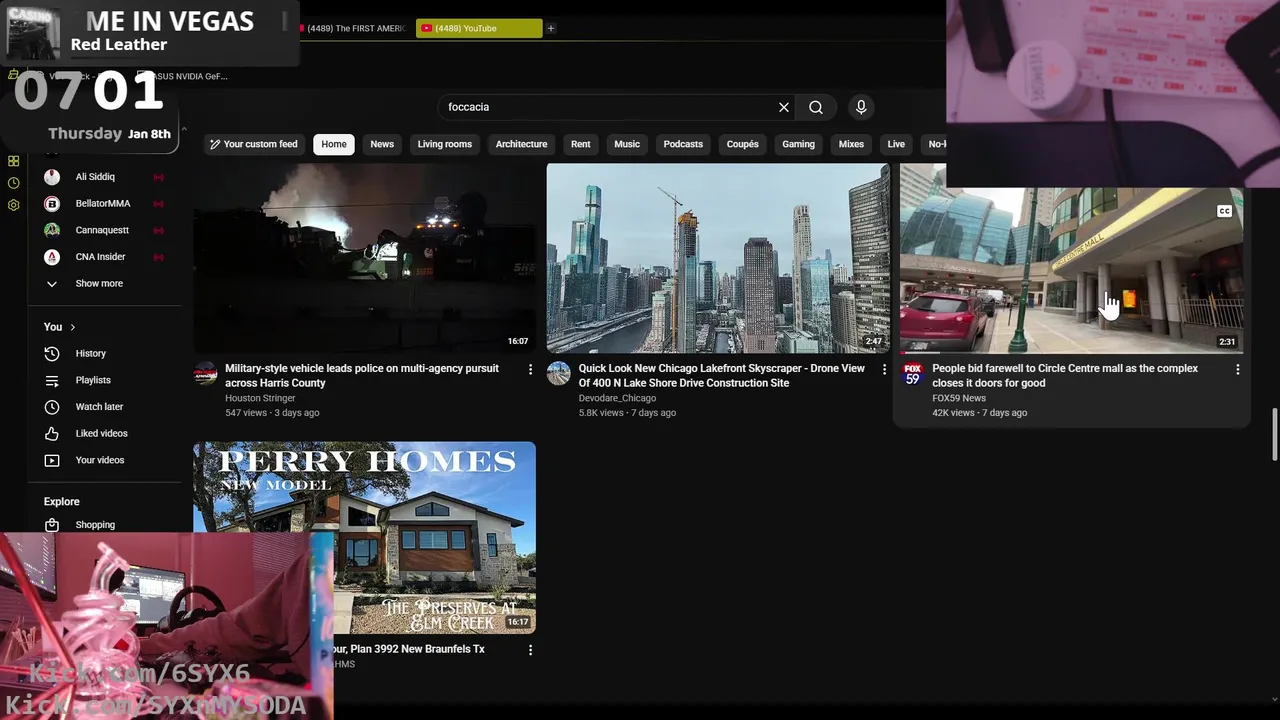Visit Devodare_Chicago channel name link
Image resolution: width=1280 pixels, height=720 pixels.
(x=617, y=398)
